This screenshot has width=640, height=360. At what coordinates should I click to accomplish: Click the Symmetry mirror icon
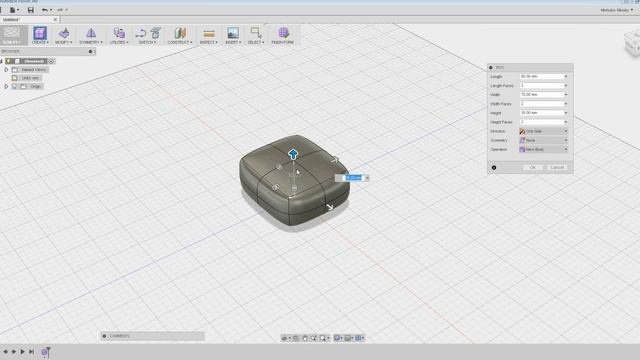(x=91, y=33)
